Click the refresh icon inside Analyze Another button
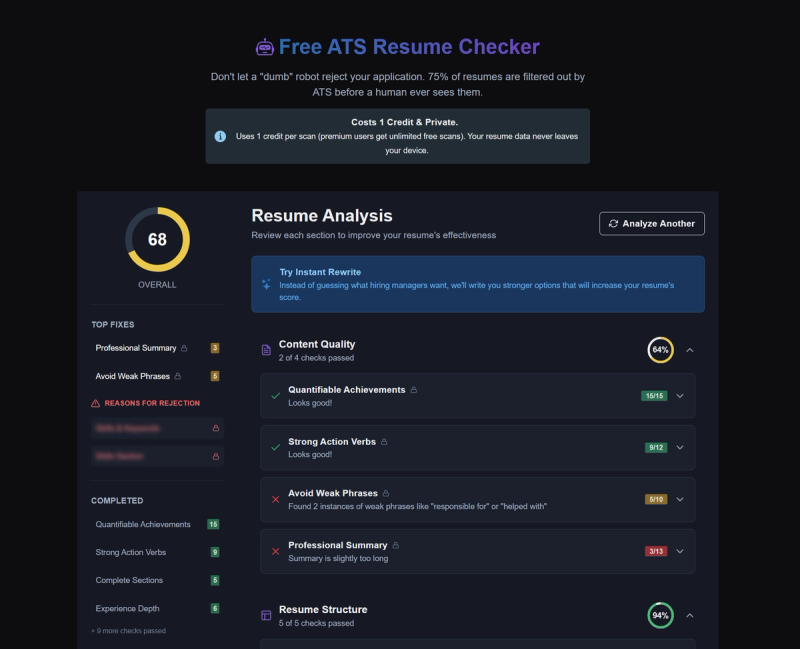 pyautogui.click(x=613, y=223)
